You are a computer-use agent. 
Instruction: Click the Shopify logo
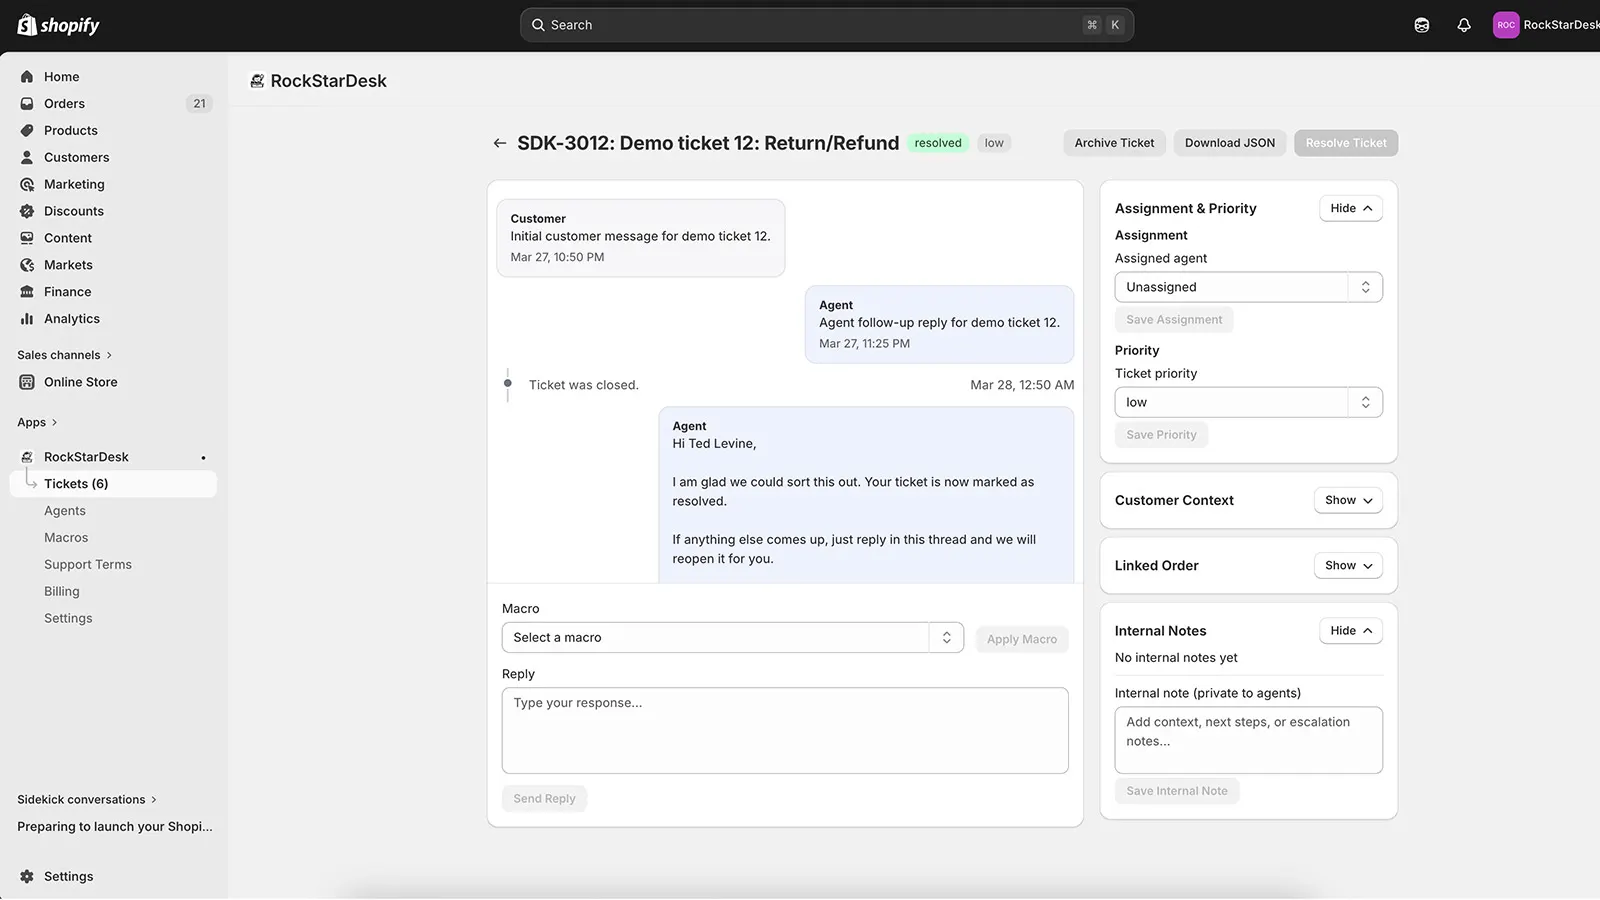coord(58,25)
